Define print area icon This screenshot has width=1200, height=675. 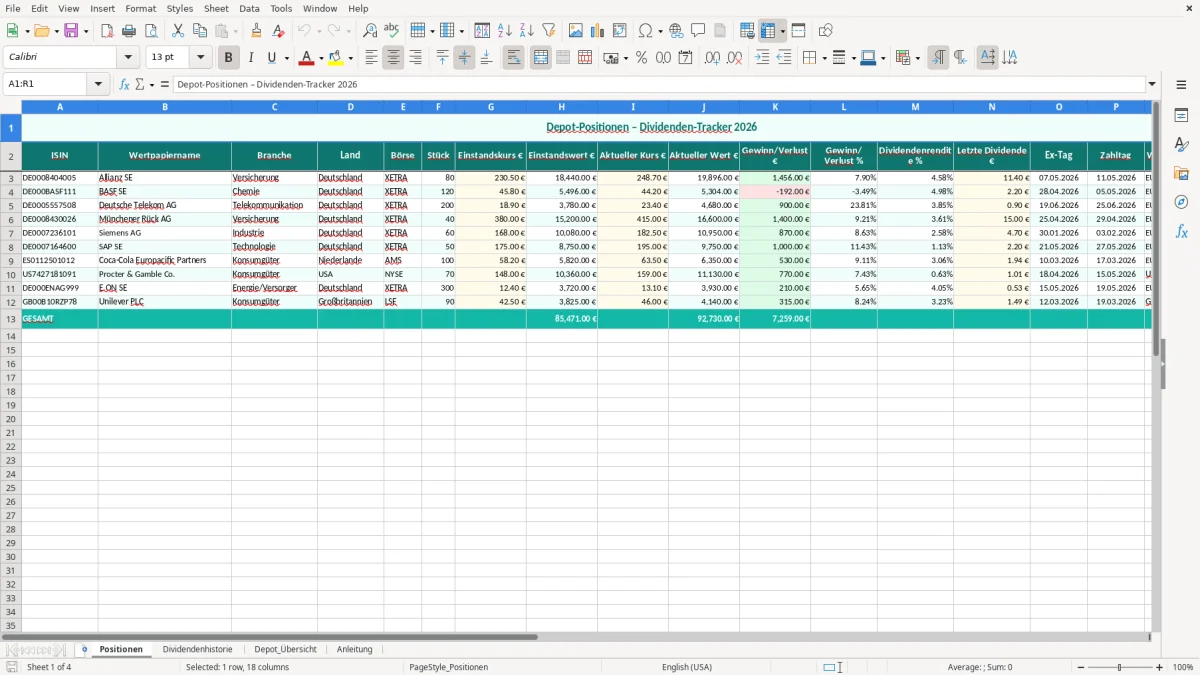pos(747,31)
